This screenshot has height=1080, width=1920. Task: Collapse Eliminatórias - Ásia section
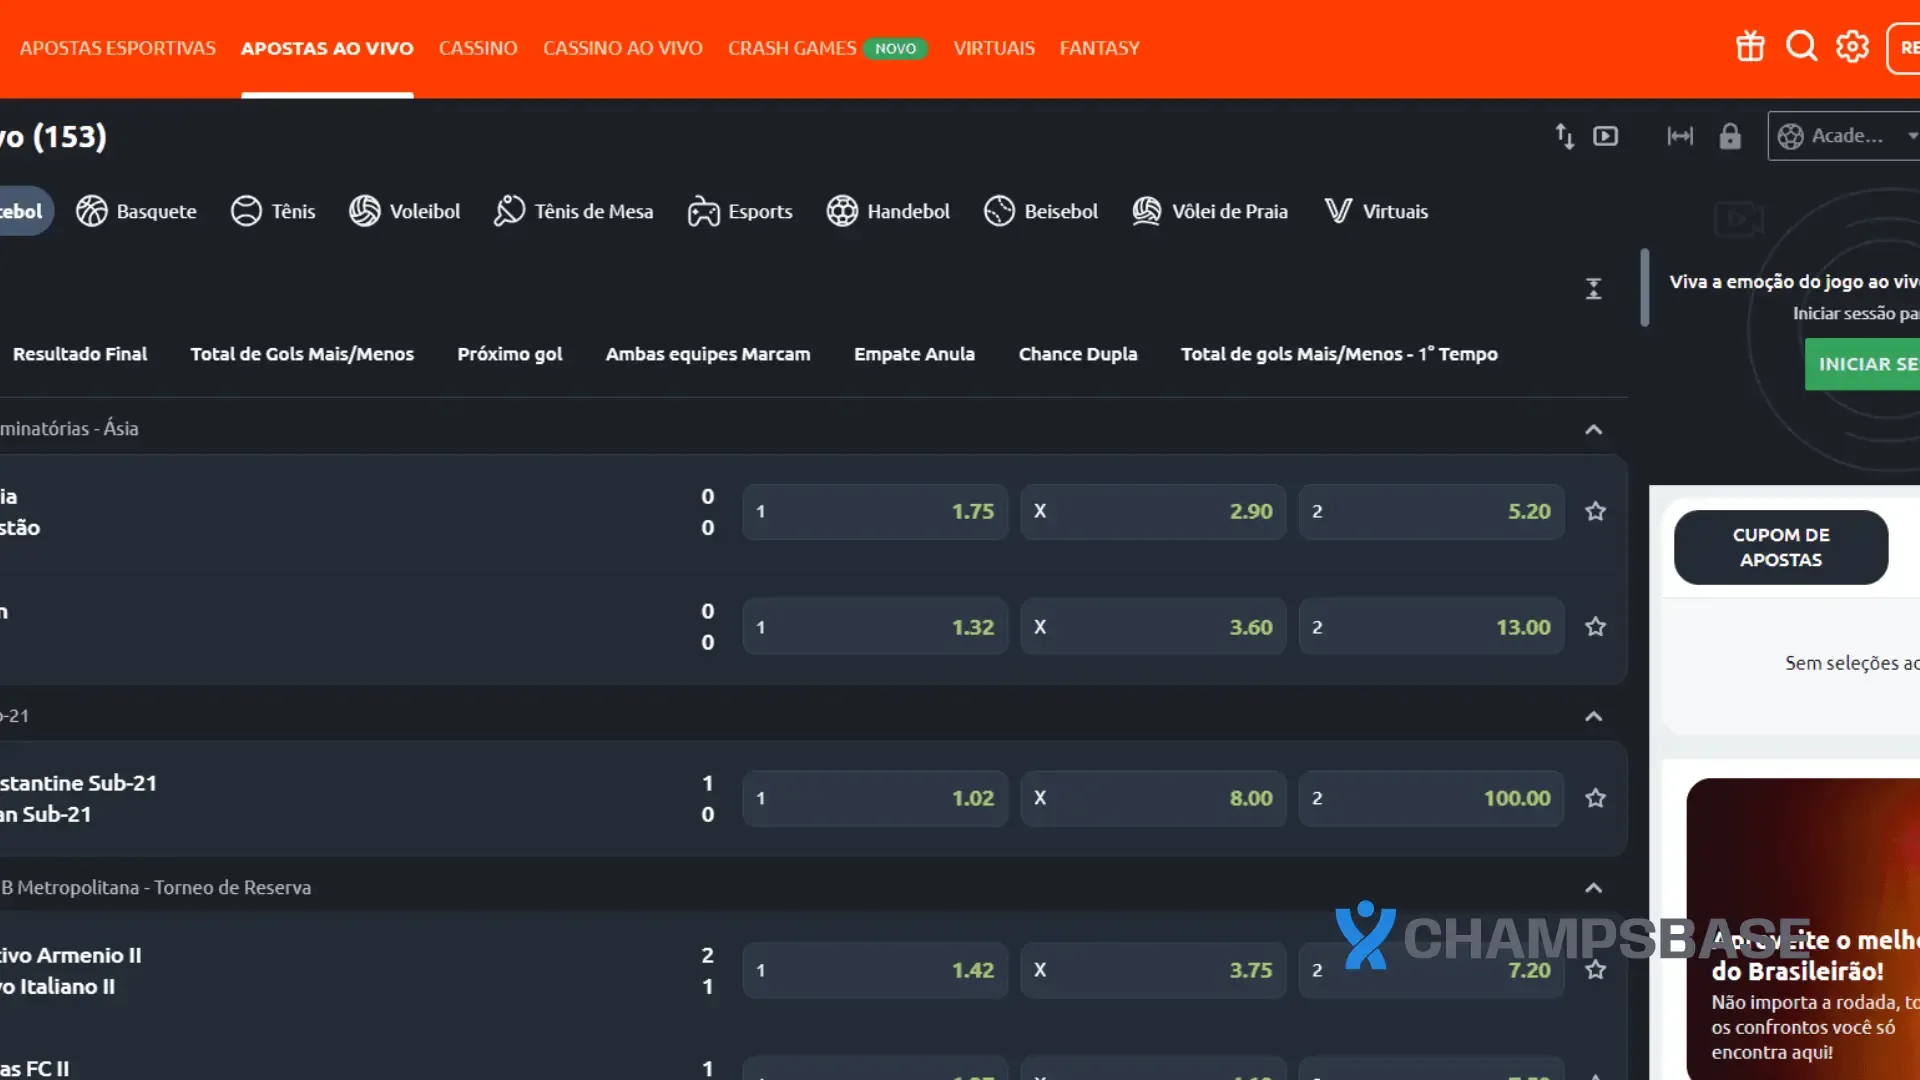(x=1593, y=429)
